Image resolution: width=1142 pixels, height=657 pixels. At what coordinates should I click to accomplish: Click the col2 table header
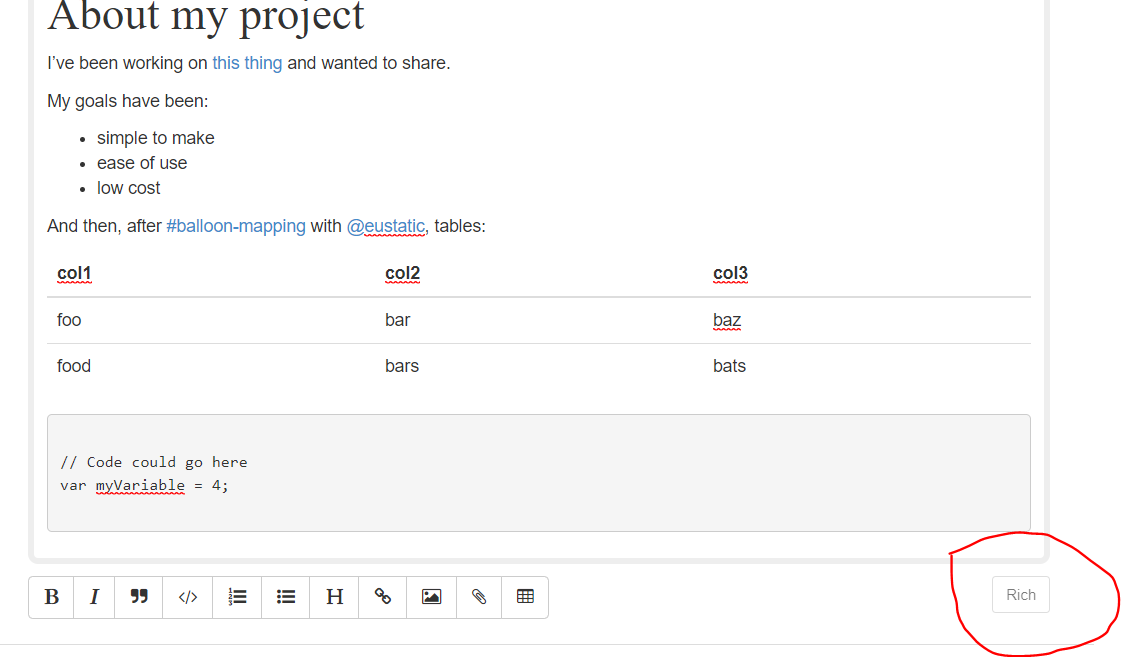(402, 272)
